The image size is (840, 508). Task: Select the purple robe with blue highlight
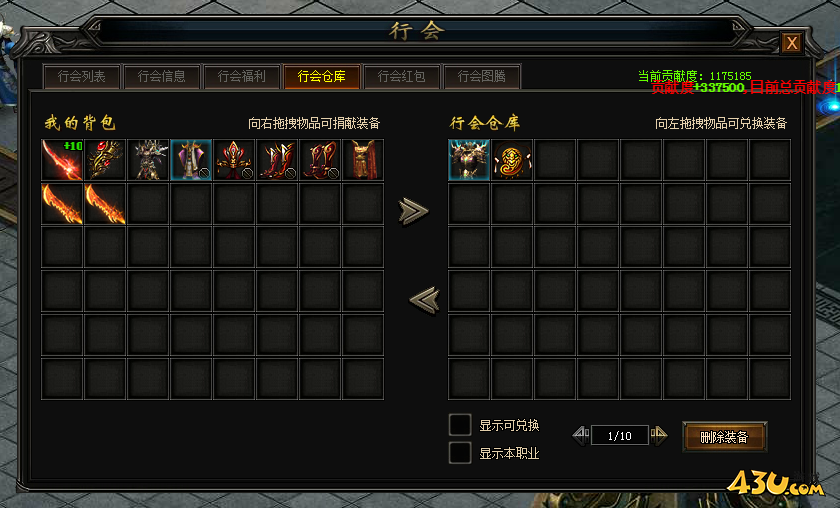(x=191, y=160)
